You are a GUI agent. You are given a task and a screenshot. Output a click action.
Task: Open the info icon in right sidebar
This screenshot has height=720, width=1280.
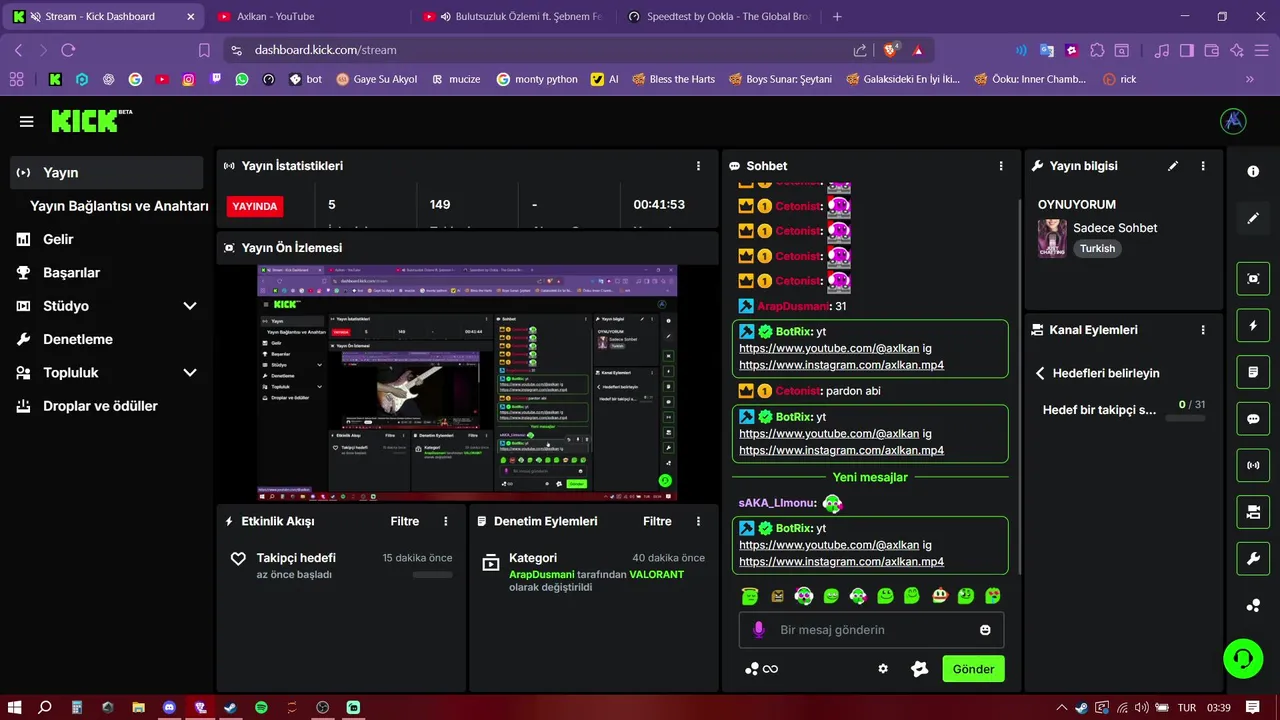click(x=1253, y=172)
